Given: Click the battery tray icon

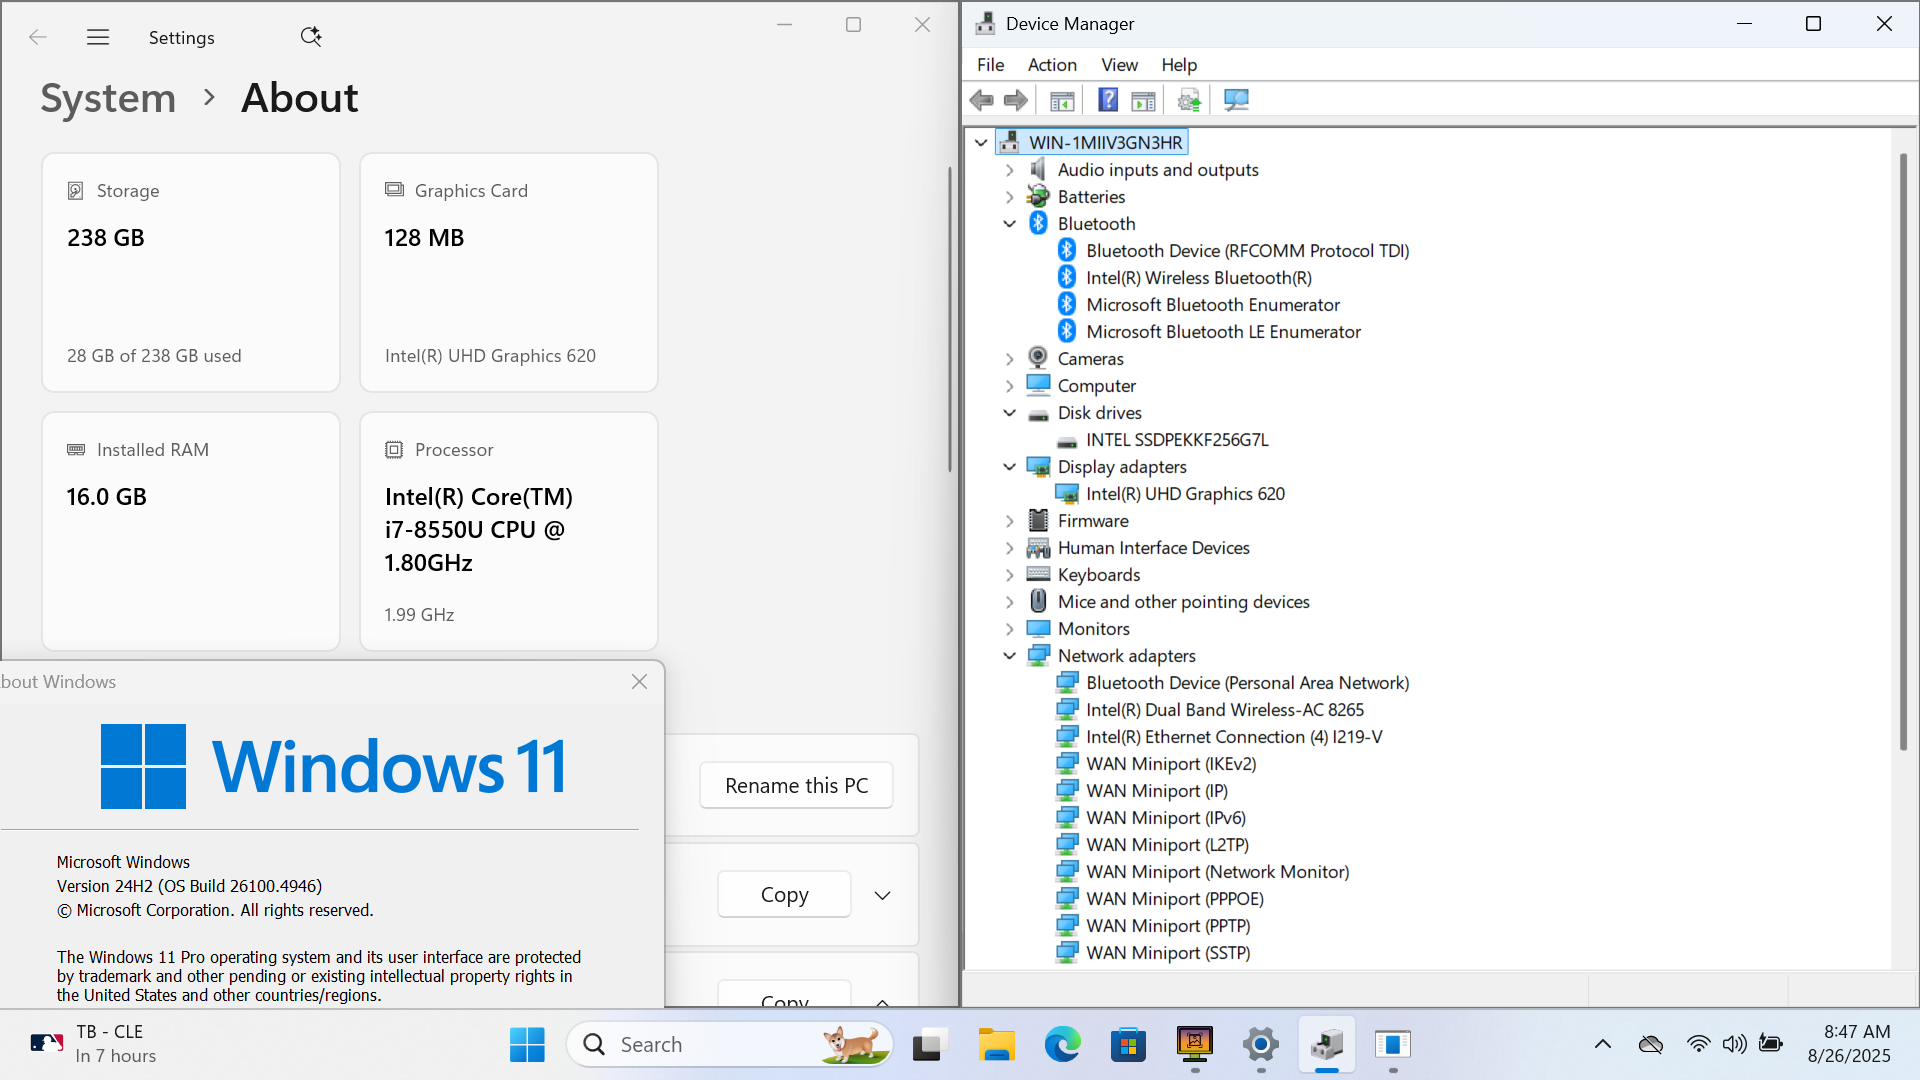Looking at the screenshot, I should (x=1771, y=1044).
